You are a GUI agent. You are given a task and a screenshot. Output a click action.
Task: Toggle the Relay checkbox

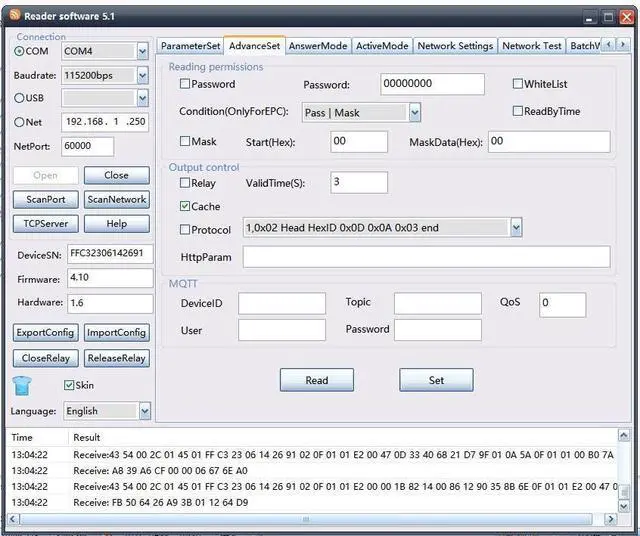point(185,183)
